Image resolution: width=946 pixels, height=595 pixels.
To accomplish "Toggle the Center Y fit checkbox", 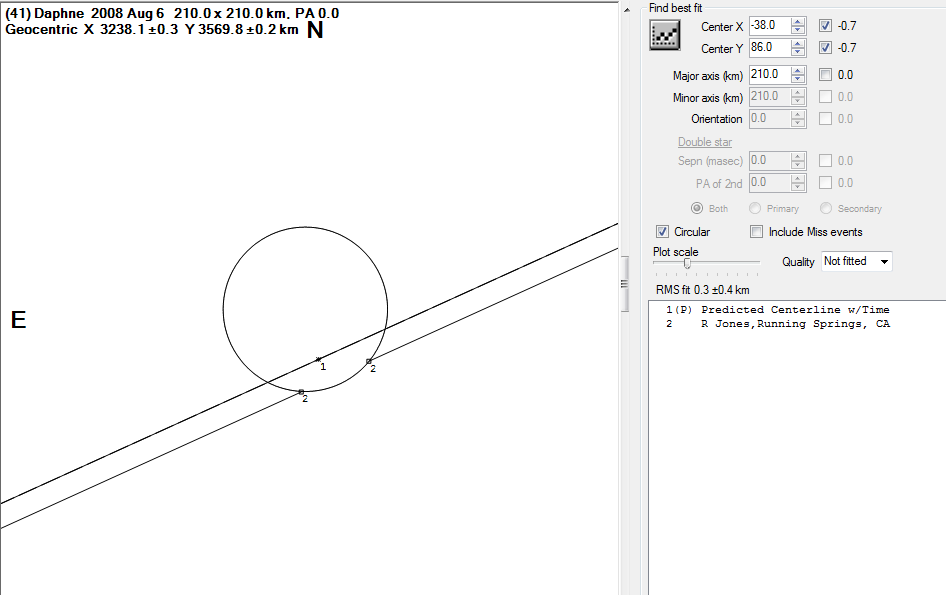I will click(x=825, y=48).
